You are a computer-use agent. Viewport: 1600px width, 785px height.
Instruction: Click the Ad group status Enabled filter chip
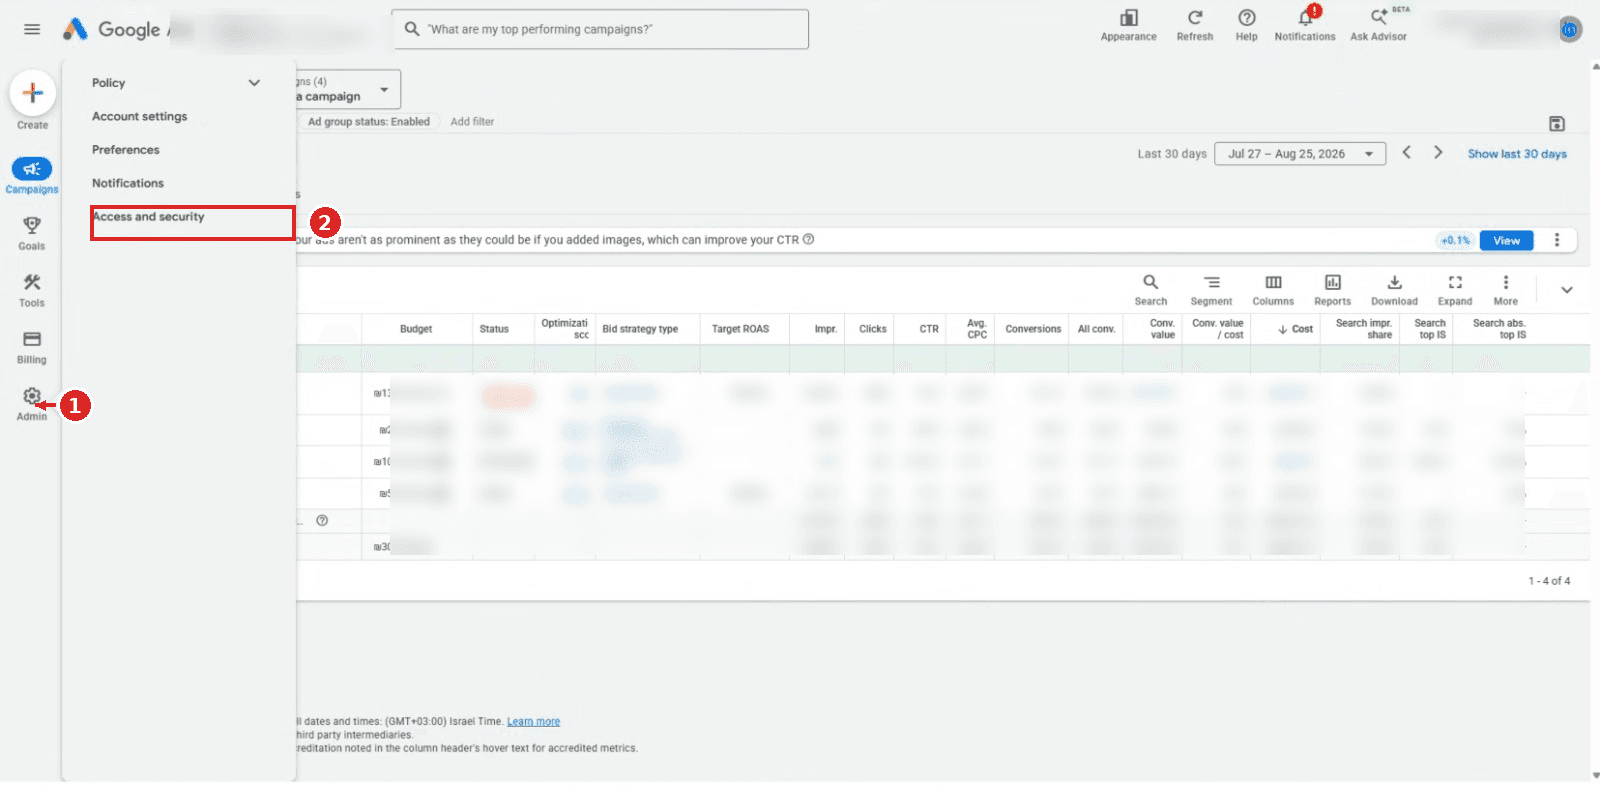368,122
